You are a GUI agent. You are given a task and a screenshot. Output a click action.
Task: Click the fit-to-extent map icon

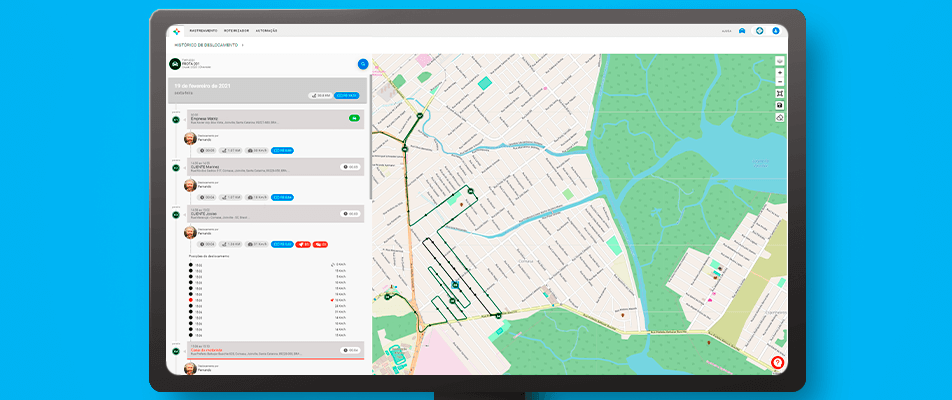click(x=780, y=94)
